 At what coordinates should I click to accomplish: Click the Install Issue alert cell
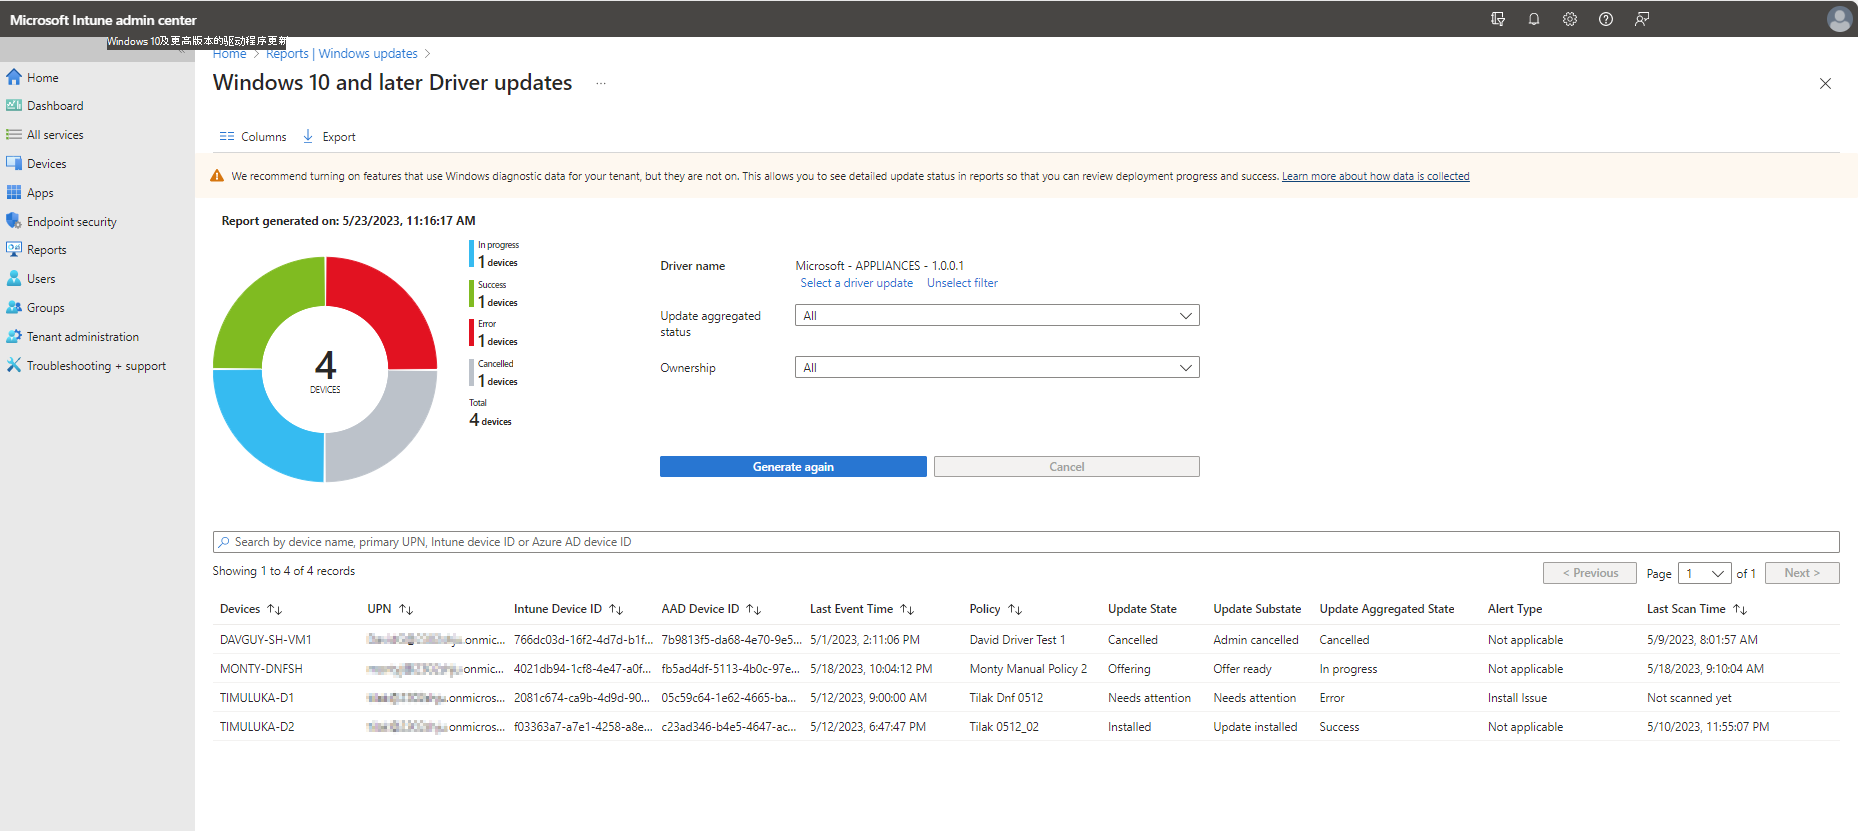1517,698
